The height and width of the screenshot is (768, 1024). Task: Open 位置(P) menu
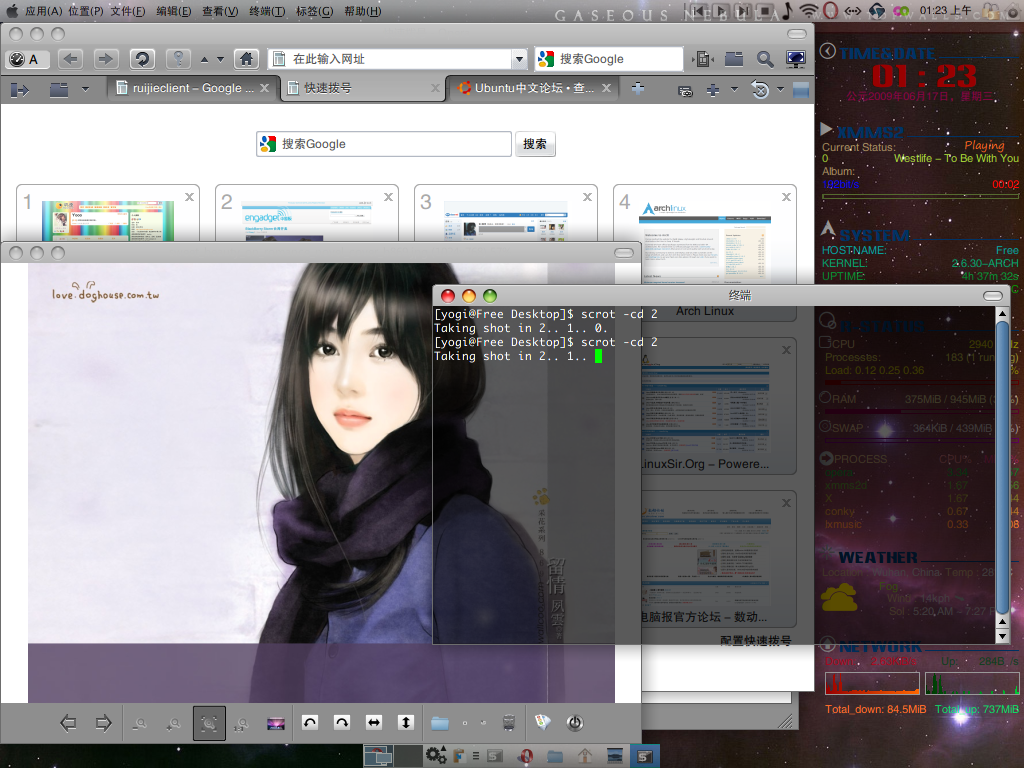pyautogui.click(x=86, y=11)
